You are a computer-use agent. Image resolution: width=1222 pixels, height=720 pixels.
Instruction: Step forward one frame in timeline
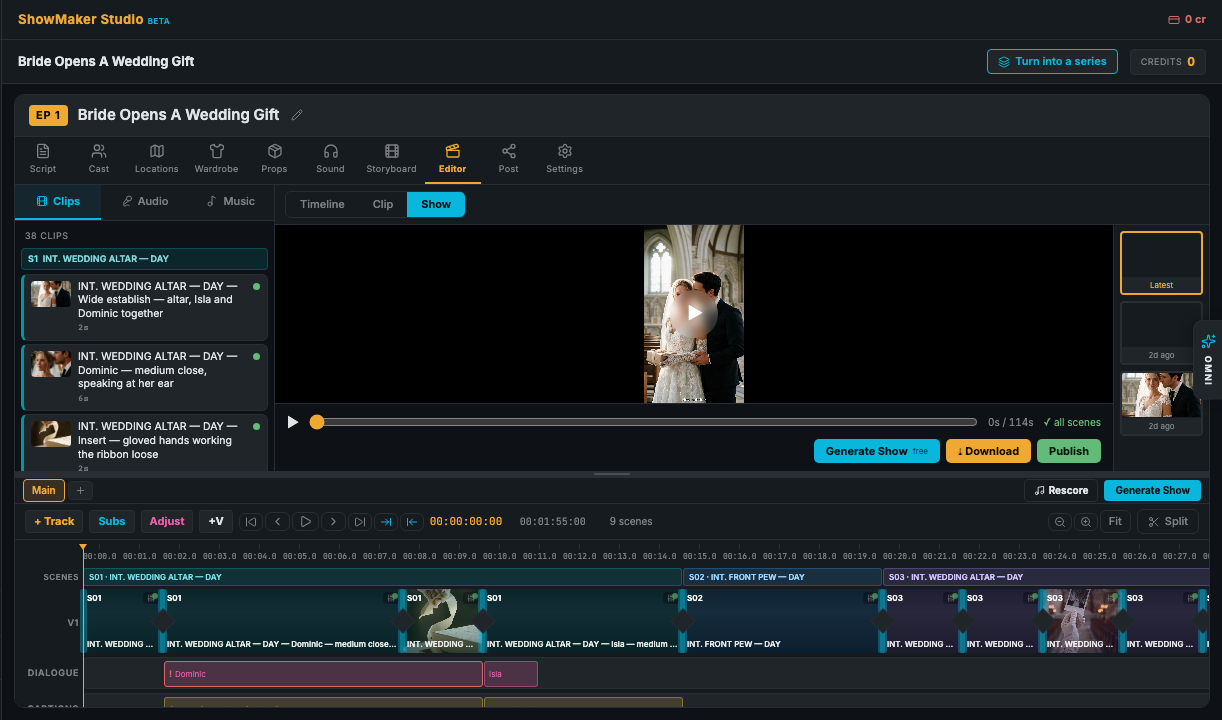click(x=333, y=521)
